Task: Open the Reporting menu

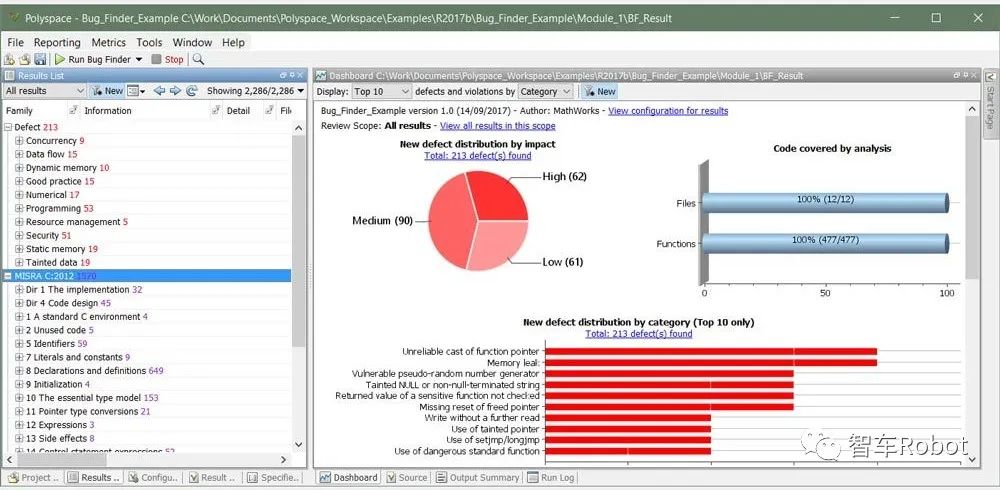Action: [57, 43]
